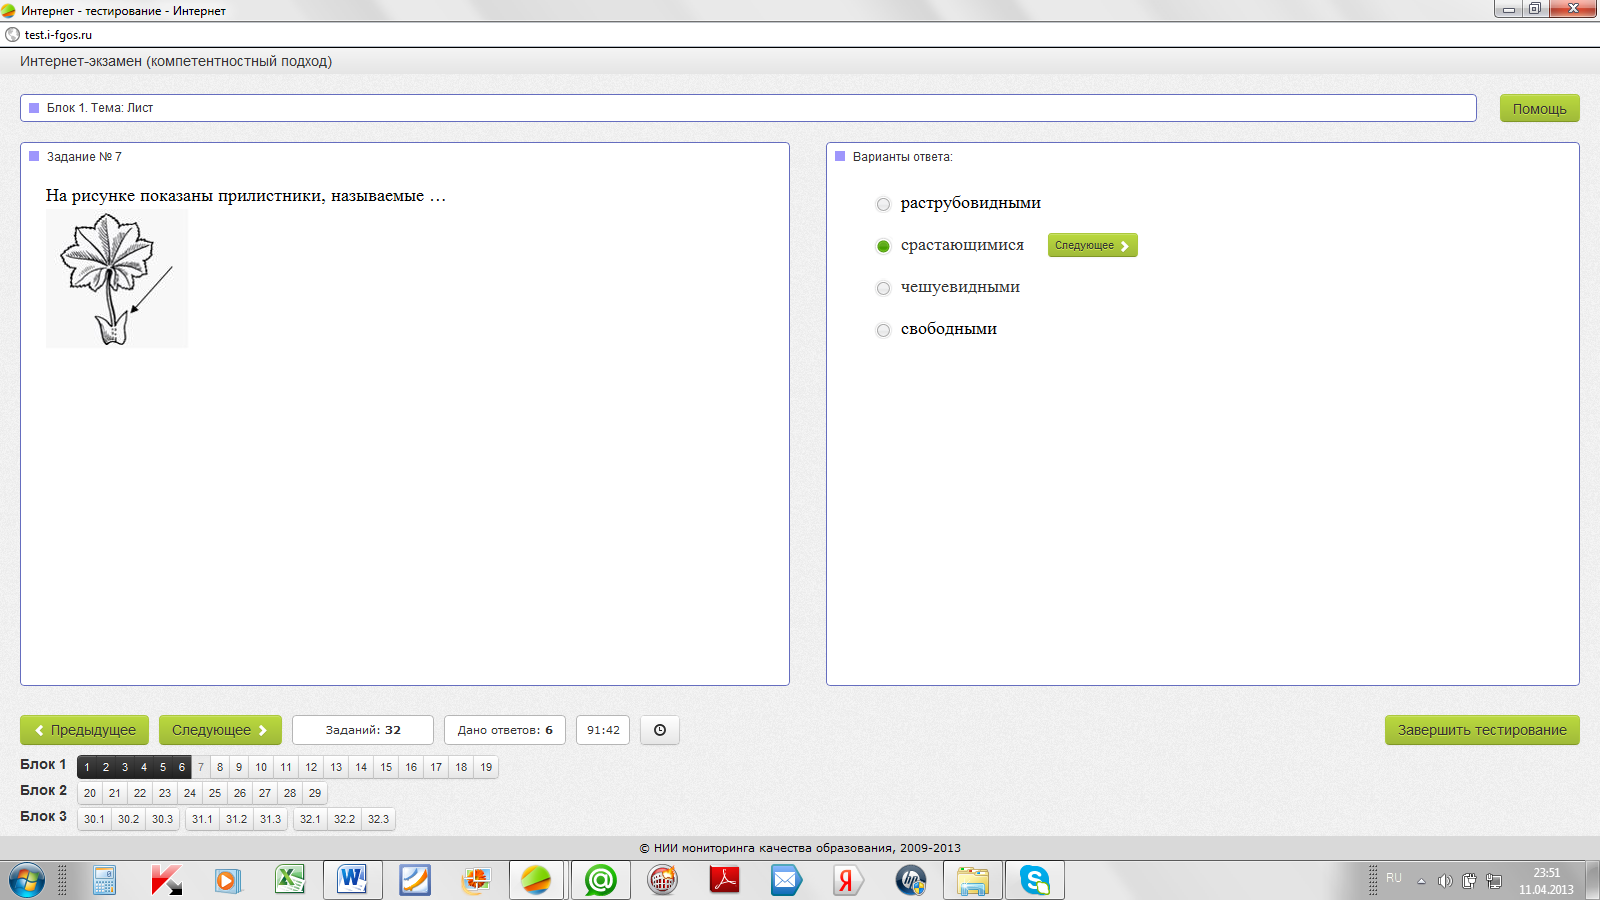
Task: Click the RU language indicator
Action: (x=1394, y=878)
